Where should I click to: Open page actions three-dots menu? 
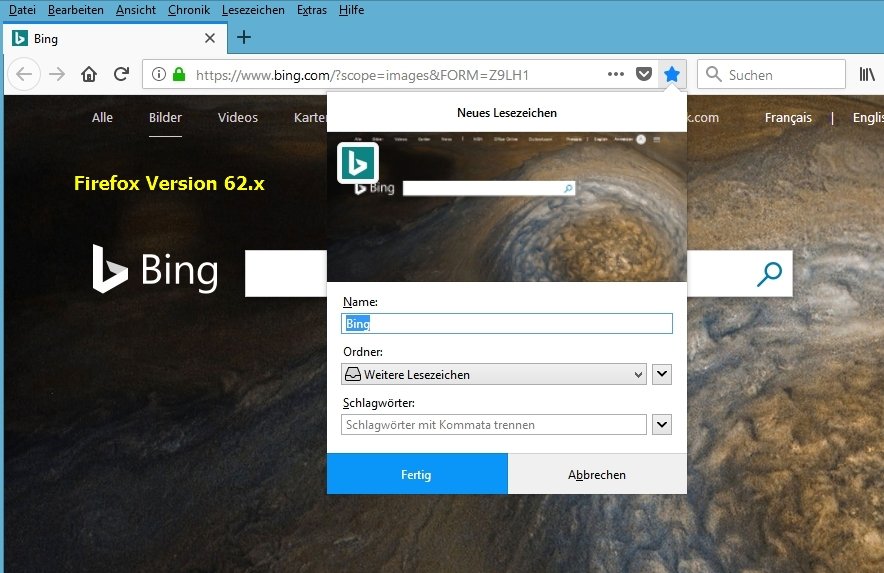pos(616,74)
